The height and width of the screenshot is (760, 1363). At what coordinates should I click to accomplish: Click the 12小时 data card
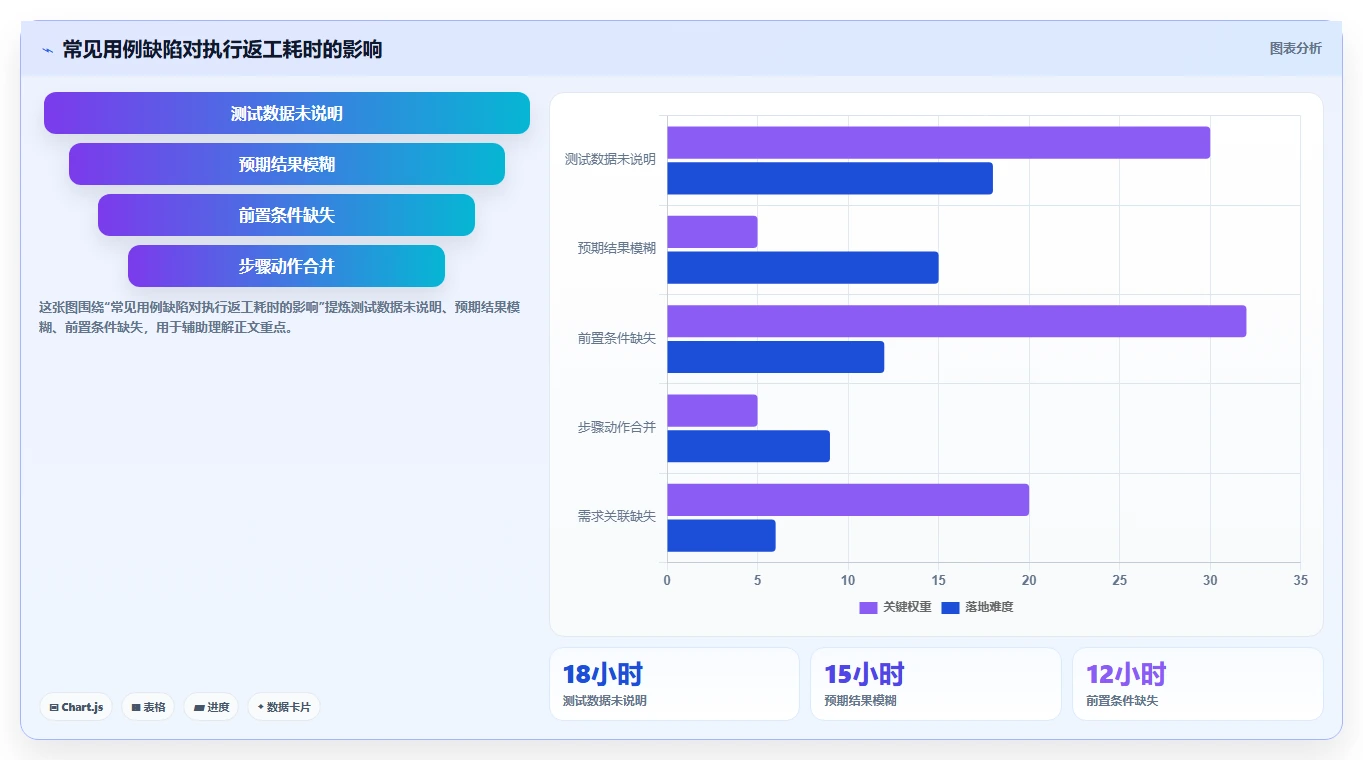[1197, 684]
